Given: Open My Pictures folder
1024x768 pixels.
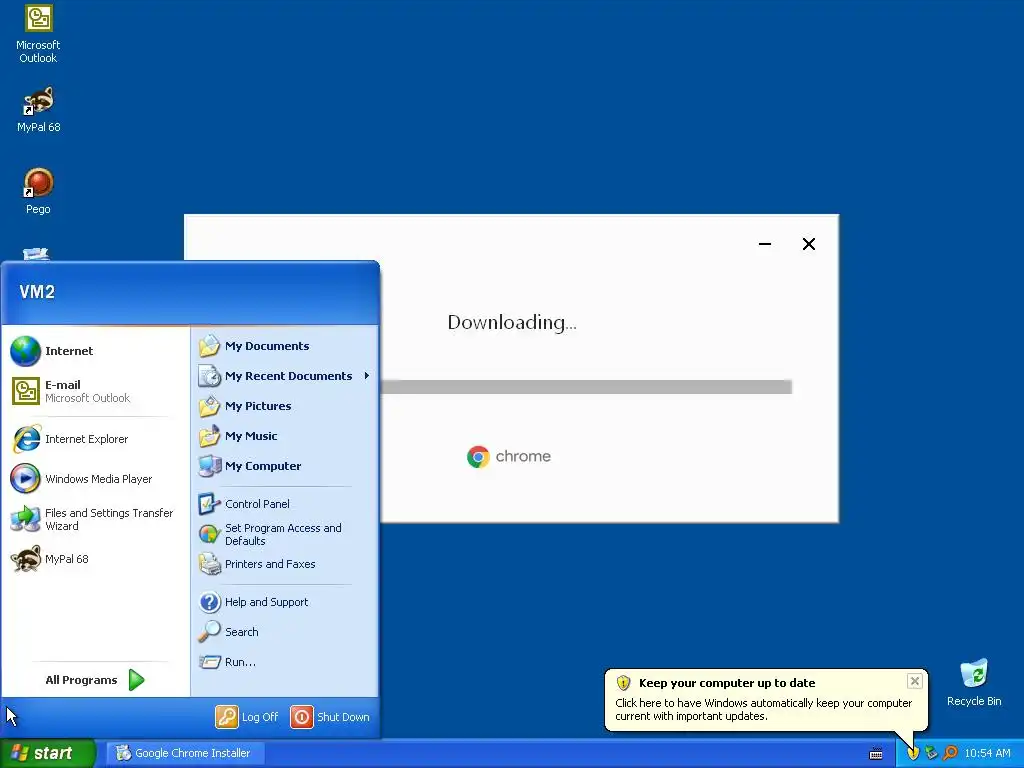Looking at the screenshot, I should (x=284, y=406).
